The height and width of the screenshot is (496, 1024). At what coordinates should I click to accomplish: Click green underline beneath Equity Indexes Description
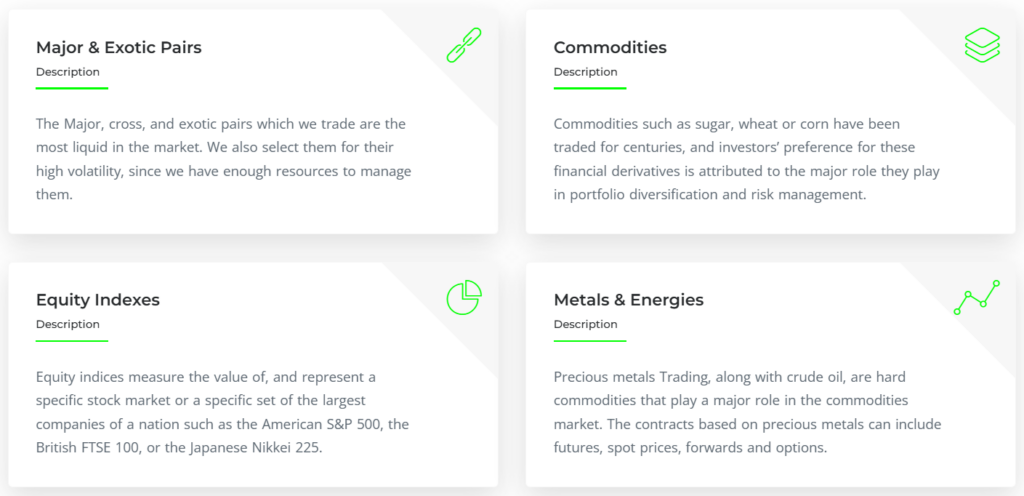(x=72, y=340)
